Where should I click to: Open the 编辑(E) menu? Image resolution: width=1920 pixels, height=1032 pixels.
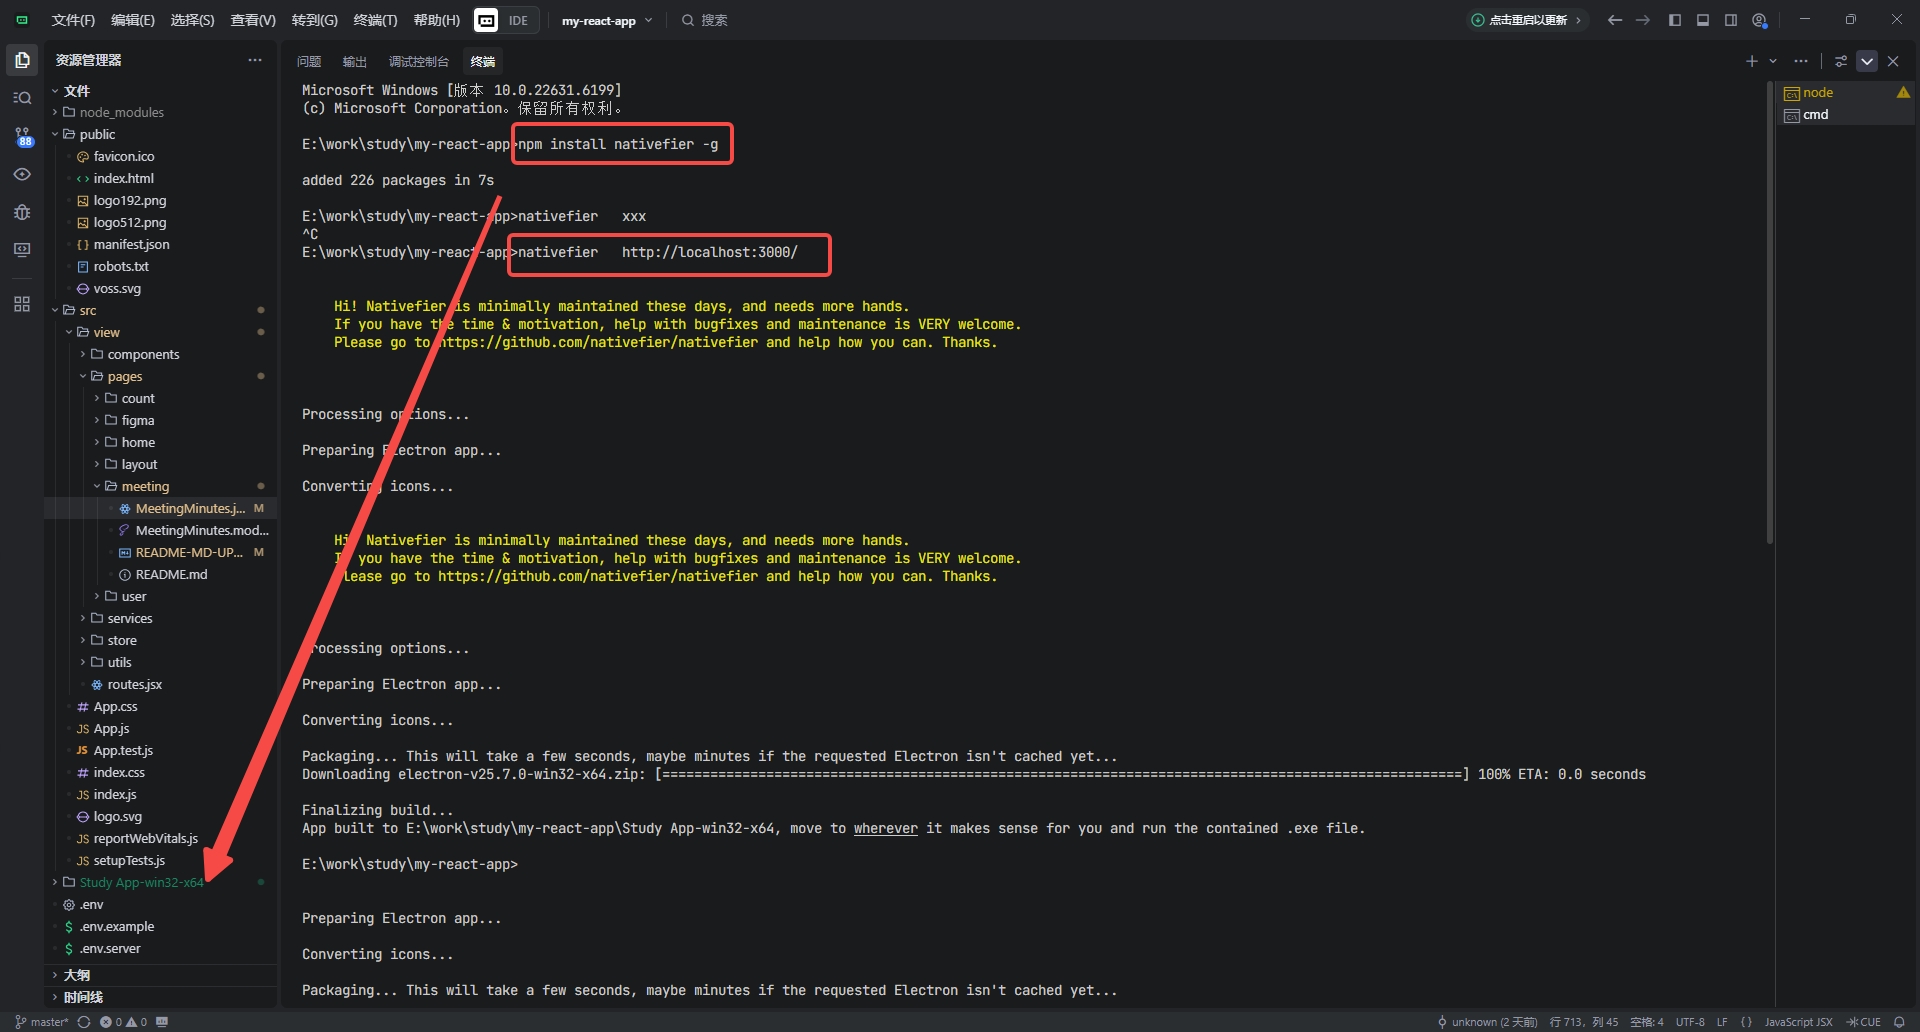click(133, 20)
